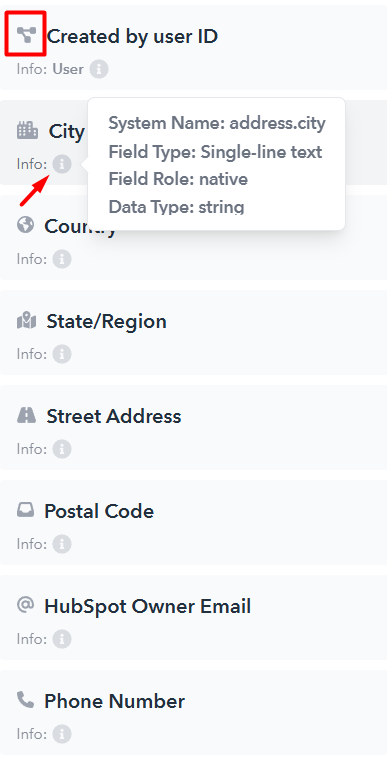Select the HubSpot Owner Email field label
Viewport: 387px width, 760px height.
coord(147,606)
